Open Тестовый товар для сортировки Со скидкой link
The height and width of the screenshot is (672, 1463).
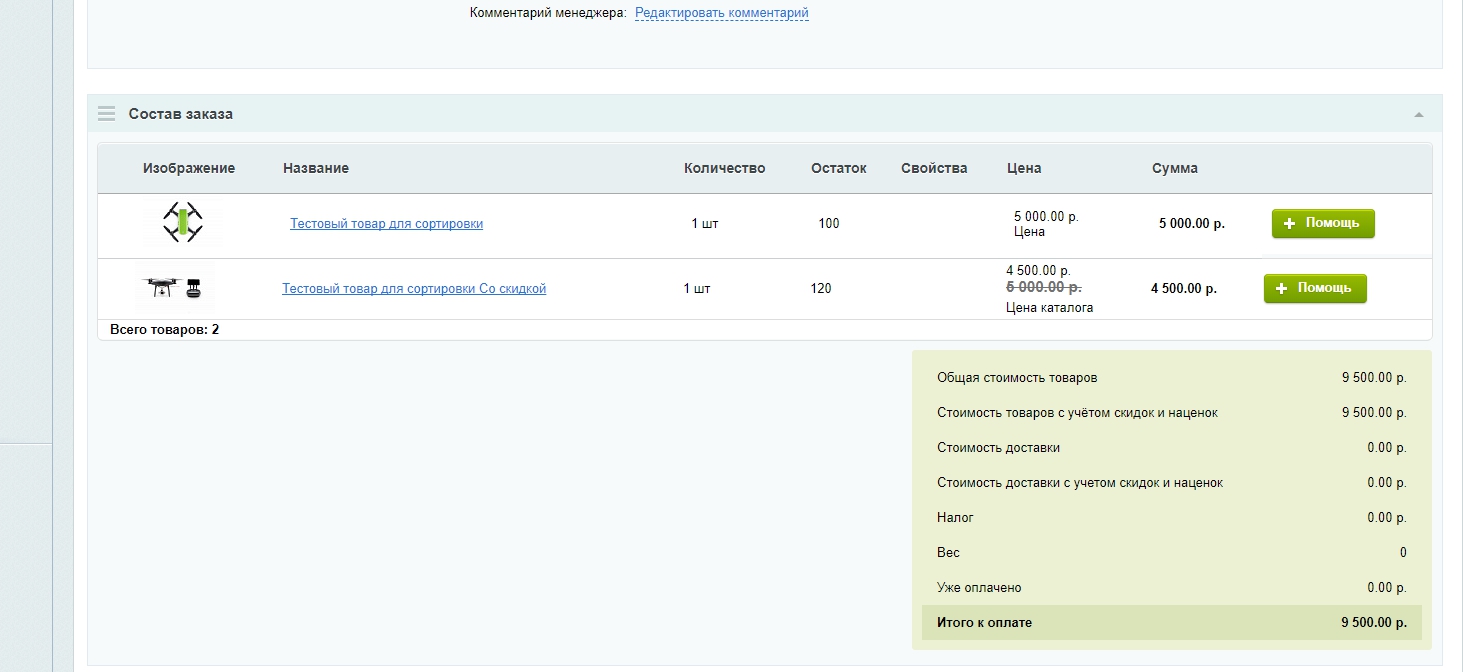[x=414, y=289]
